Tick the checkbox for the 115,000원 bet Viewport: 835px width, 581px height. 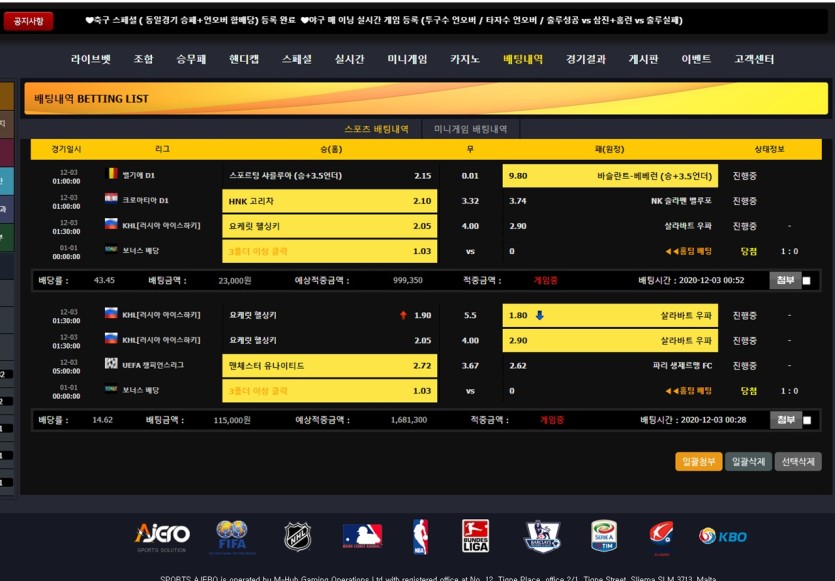[x=807, y=420]
